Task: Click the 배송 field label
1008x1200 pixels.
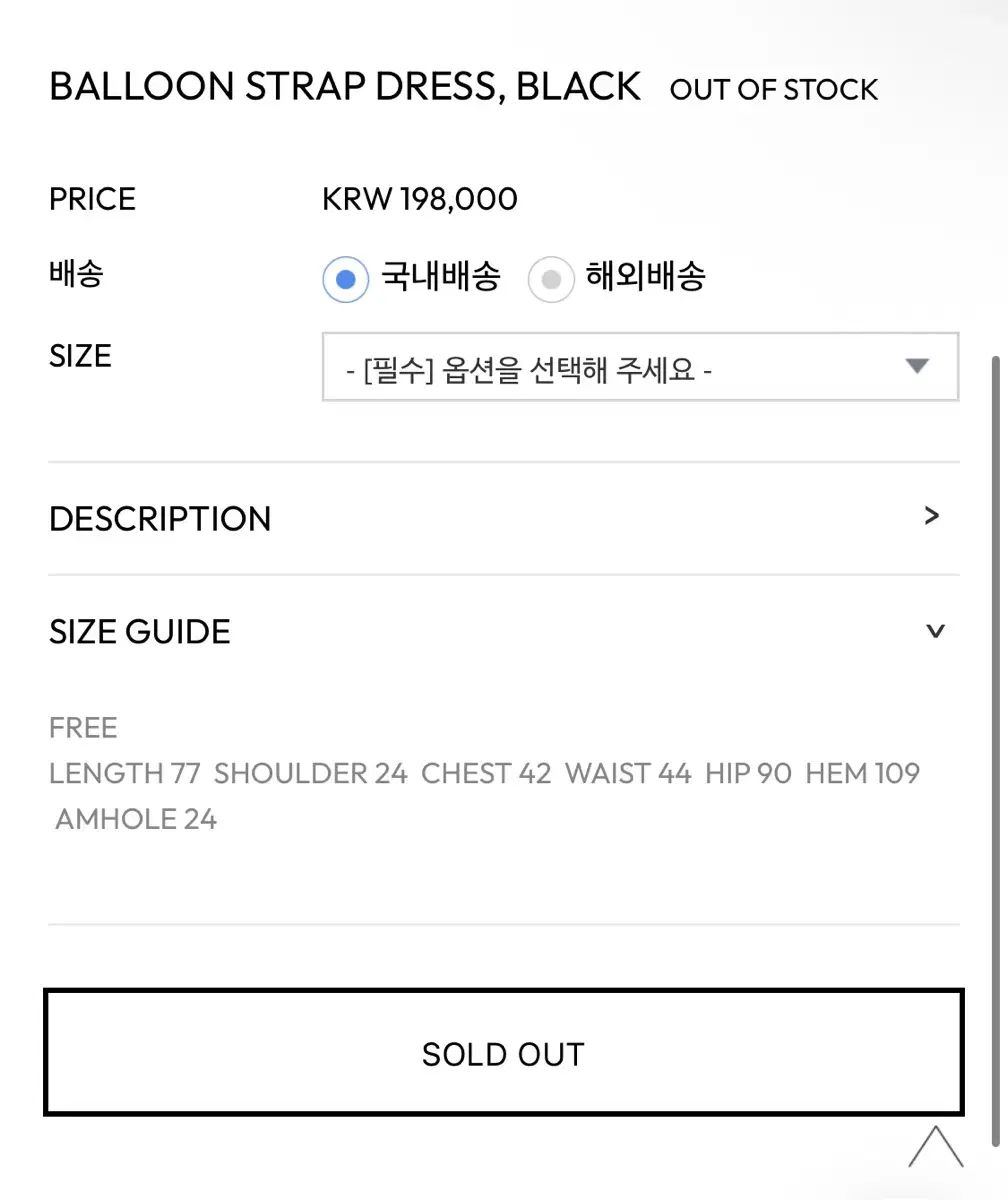Action: pyautogui.click(x=76, y=273)
